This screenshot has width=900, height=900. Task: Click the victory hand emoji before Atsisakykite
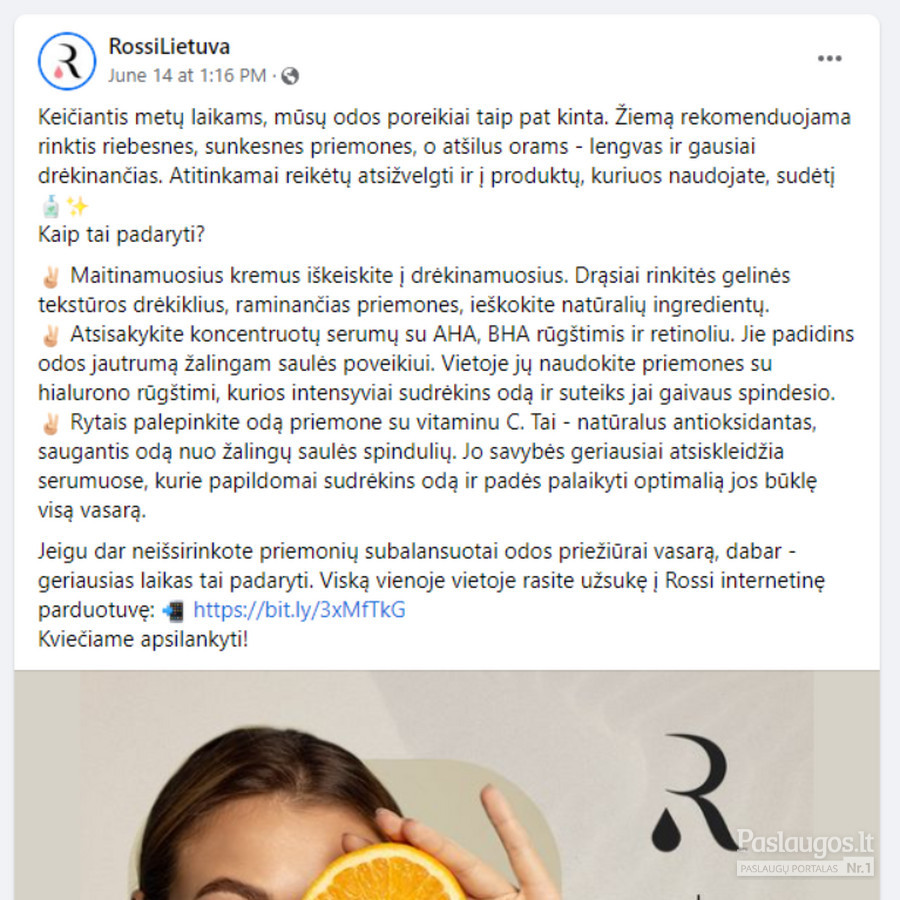[x=51, y=335]
